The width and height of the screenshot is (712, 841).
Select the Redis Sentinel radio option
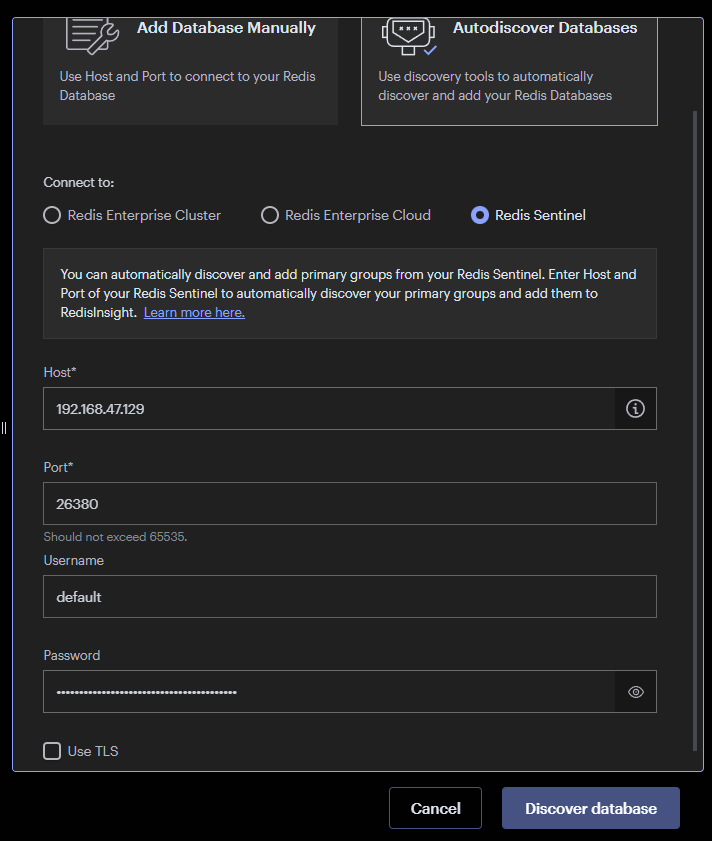(x=480, y=215)
